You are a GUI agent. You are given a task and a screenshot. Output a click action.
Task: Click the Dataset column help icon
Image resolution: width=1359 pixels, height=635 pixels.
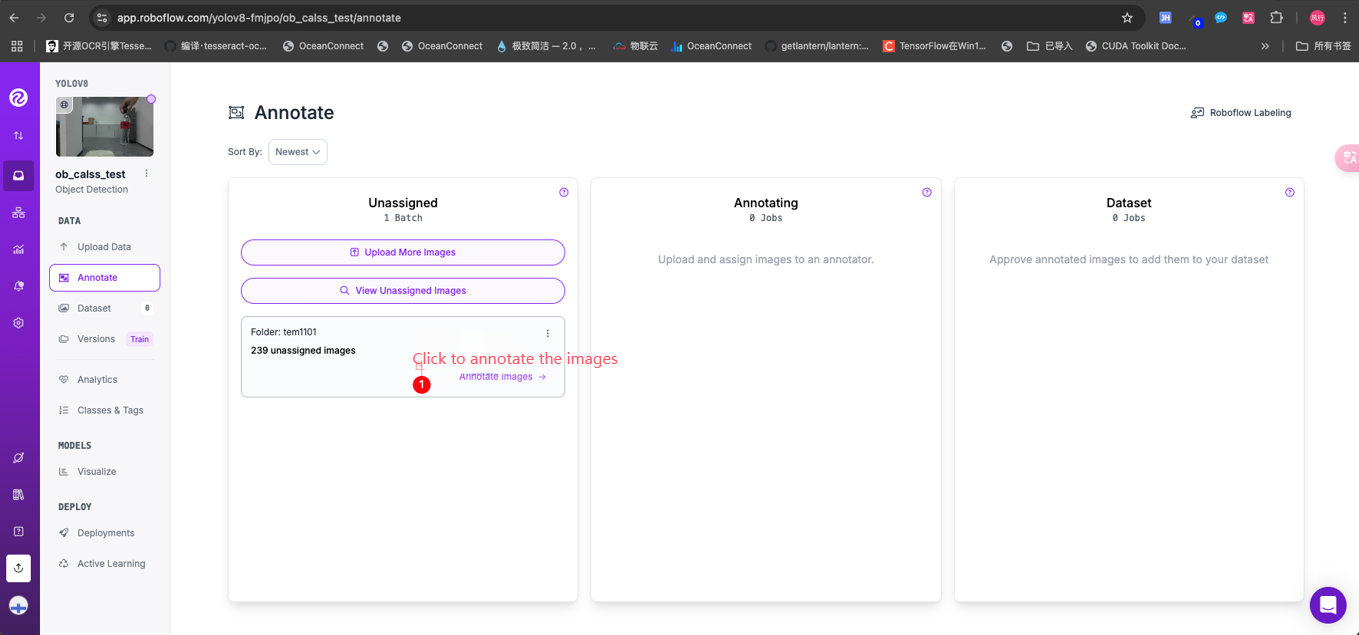point(1289,192)
